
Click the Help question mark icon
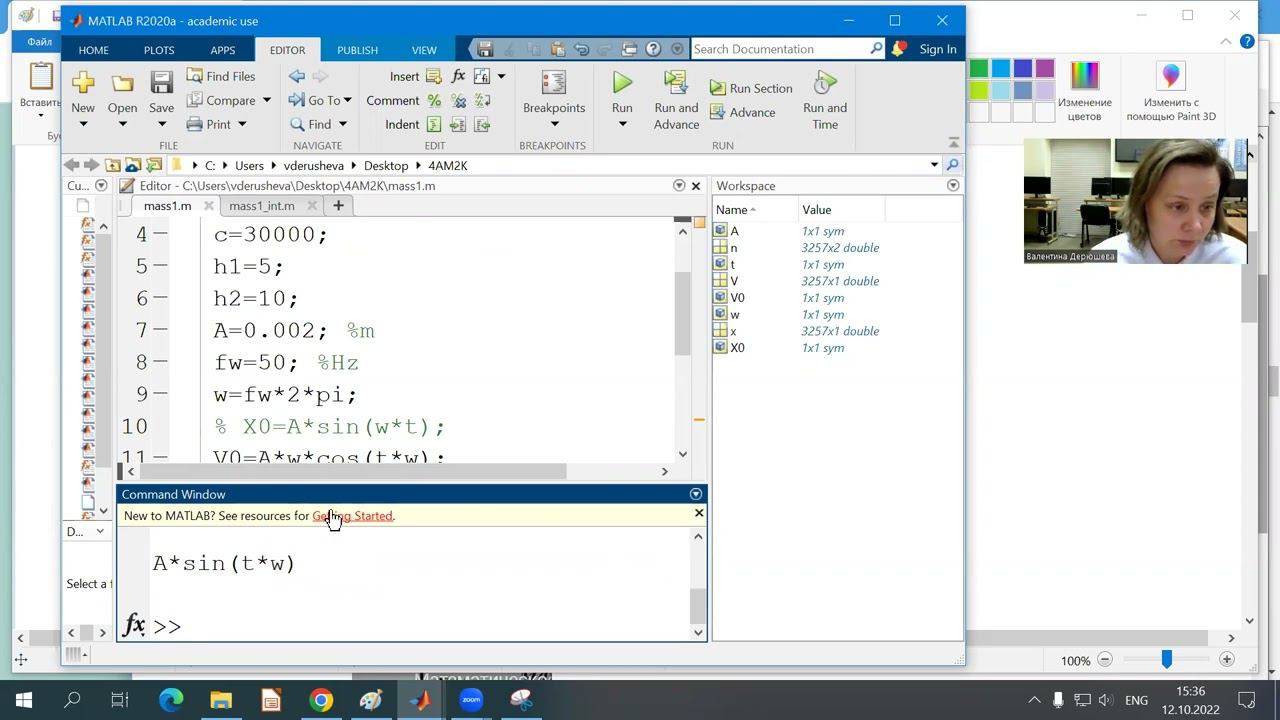(653, 49)
